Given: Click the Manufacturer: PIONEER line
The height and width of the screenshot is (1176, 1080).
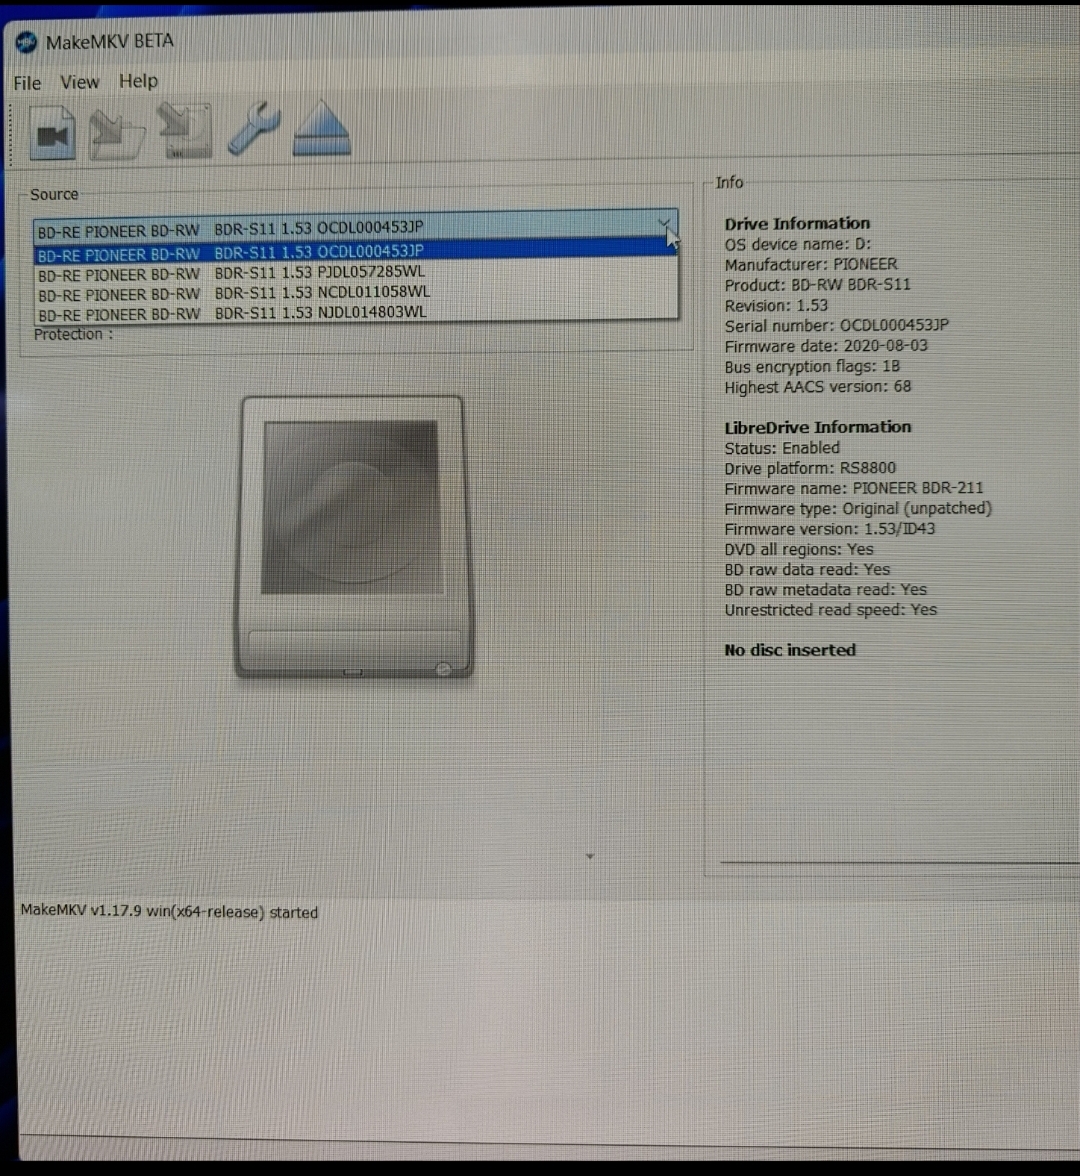Looking at the screenshot, I should [x=811, y=265].
